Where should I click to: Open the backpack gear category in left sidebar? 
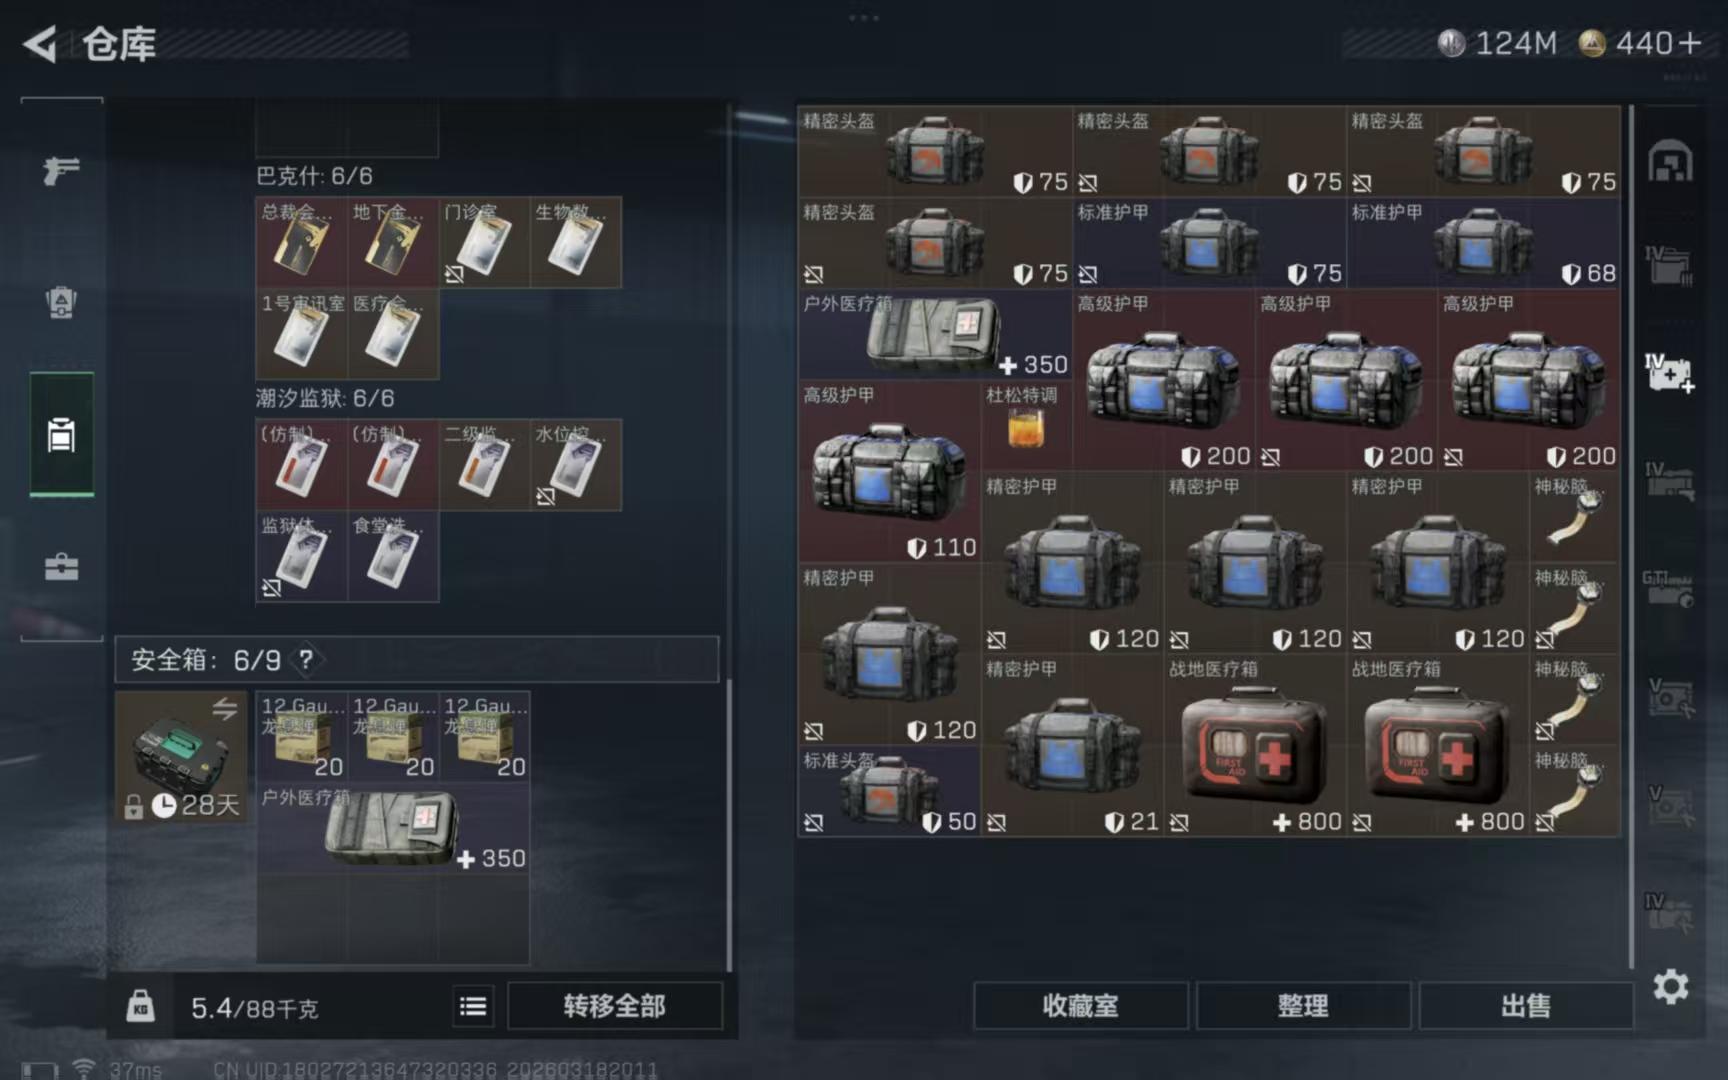61,302
